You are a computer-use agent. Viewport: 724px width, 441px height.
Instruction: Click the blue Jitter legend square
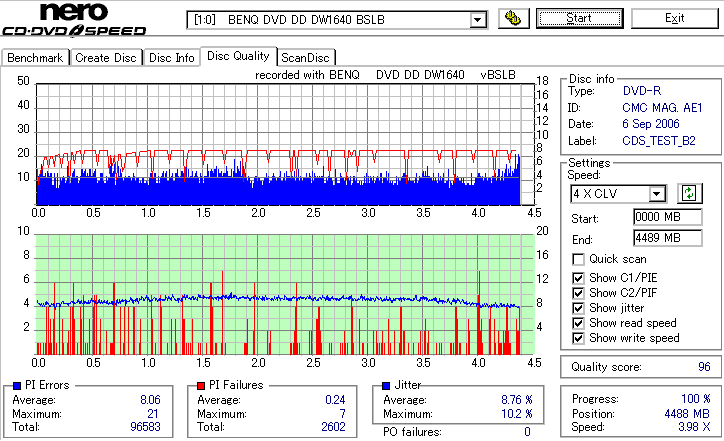coord(386,386)
